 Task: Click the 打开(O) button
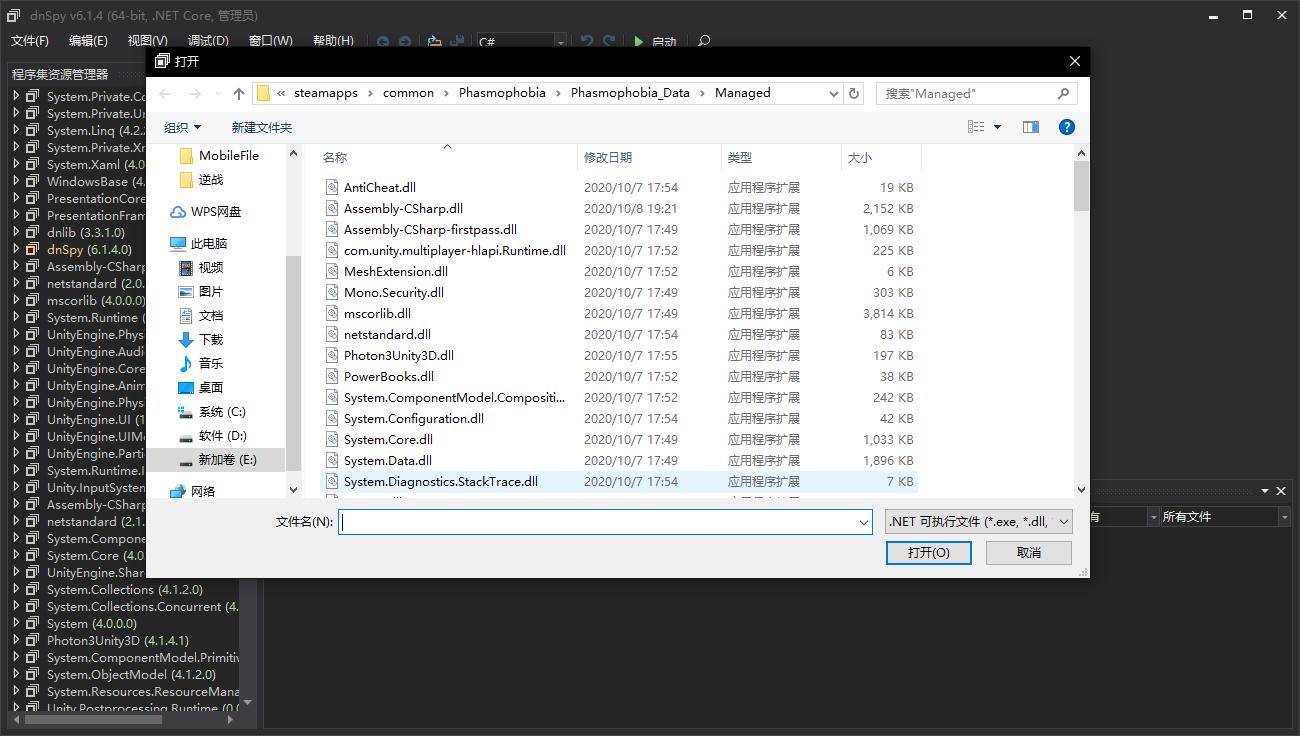pyautogui.click(x=928, y=552)
